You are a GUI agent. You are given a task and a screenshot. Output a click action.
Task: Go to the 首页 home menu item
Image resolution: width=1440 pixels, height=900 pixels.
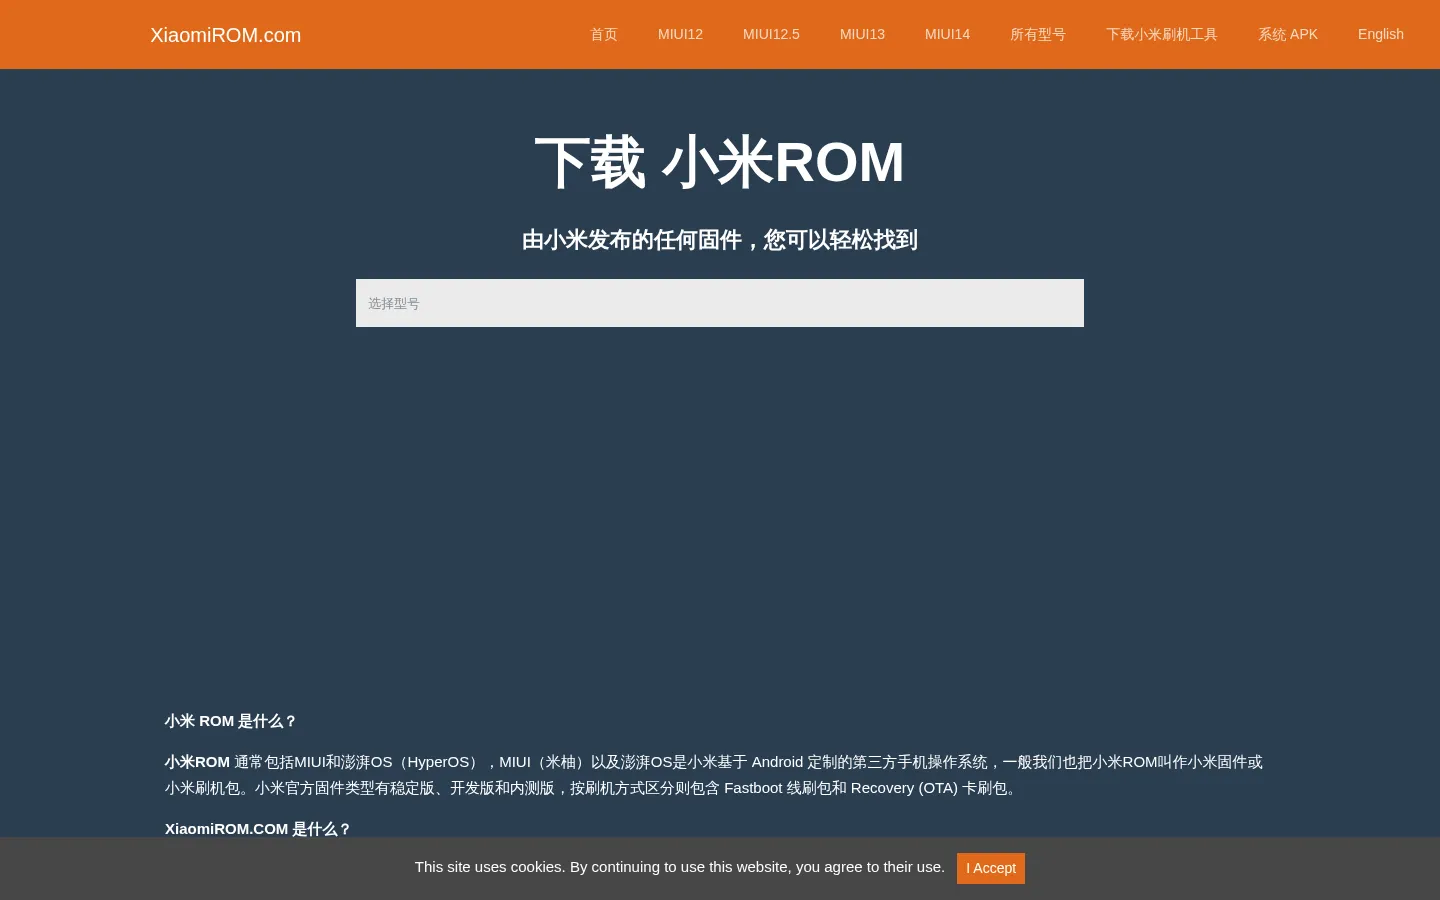(604, 34)
